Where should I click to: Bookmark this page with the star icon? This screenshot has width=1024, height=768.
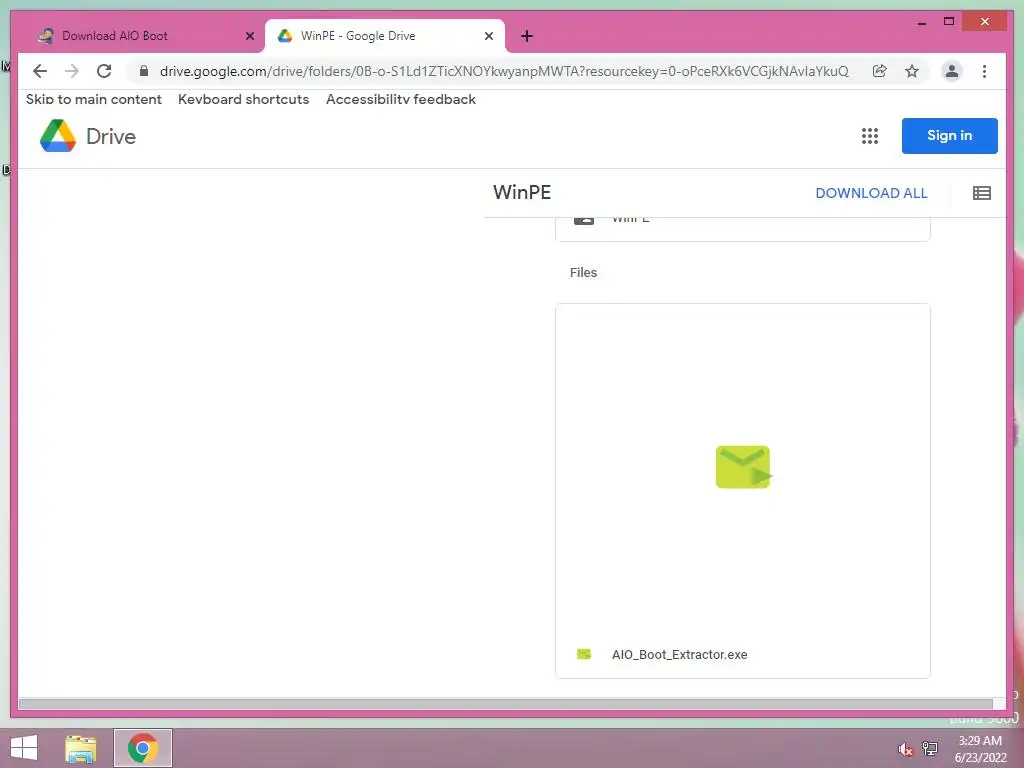(912, 71)
